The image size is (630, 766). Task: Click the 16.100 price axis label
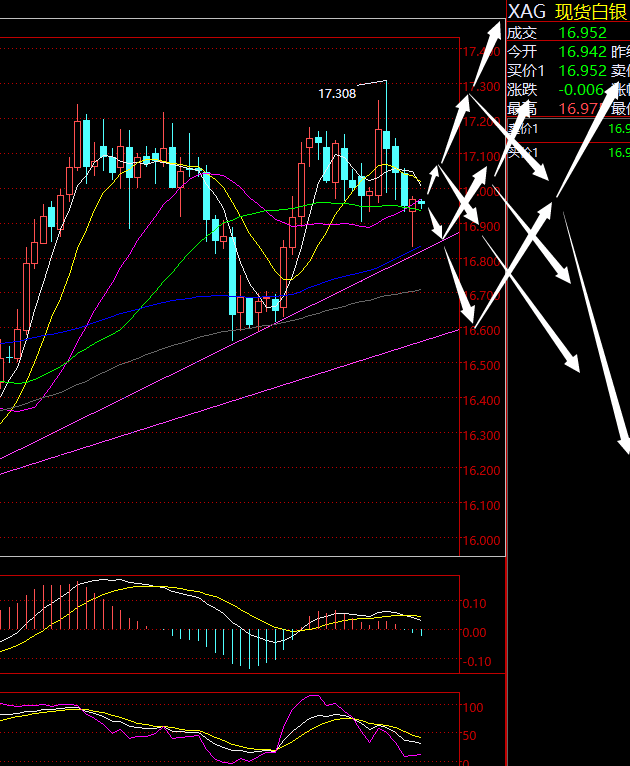point(481,506)
